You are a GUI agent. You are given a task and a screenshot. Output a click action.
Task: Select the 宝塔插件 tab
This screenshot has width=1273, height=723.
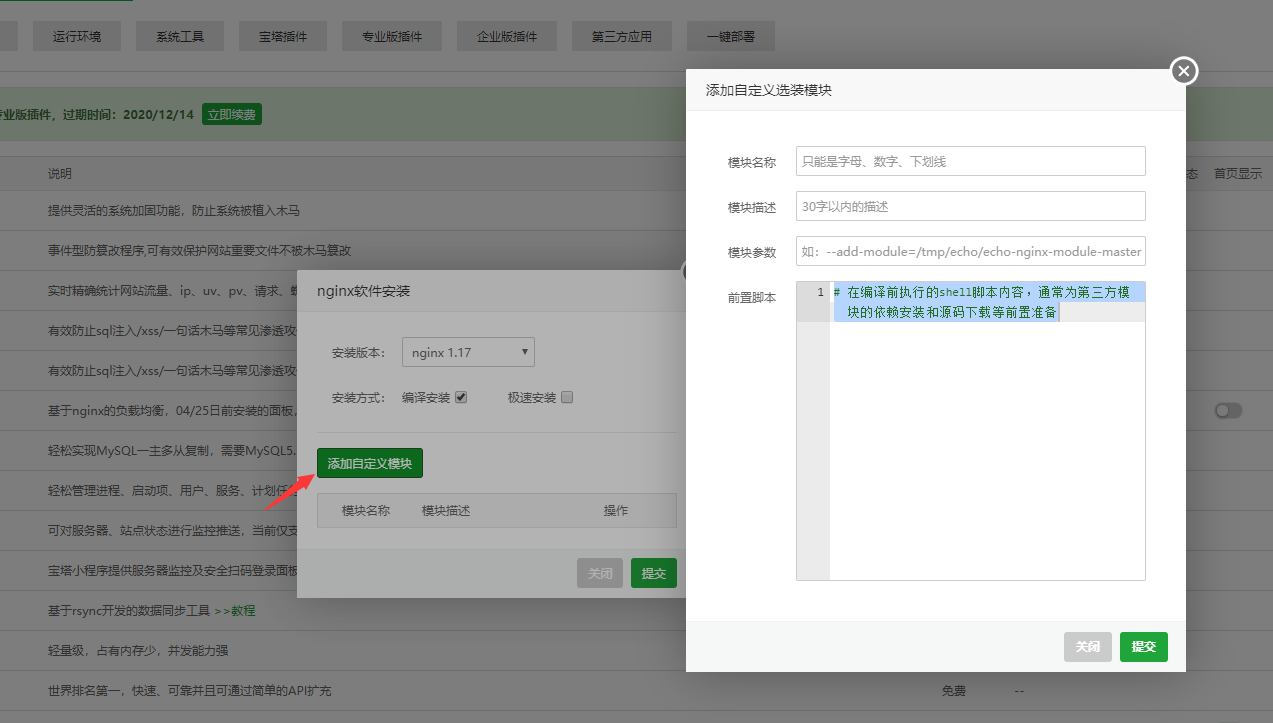pos(283,36)
